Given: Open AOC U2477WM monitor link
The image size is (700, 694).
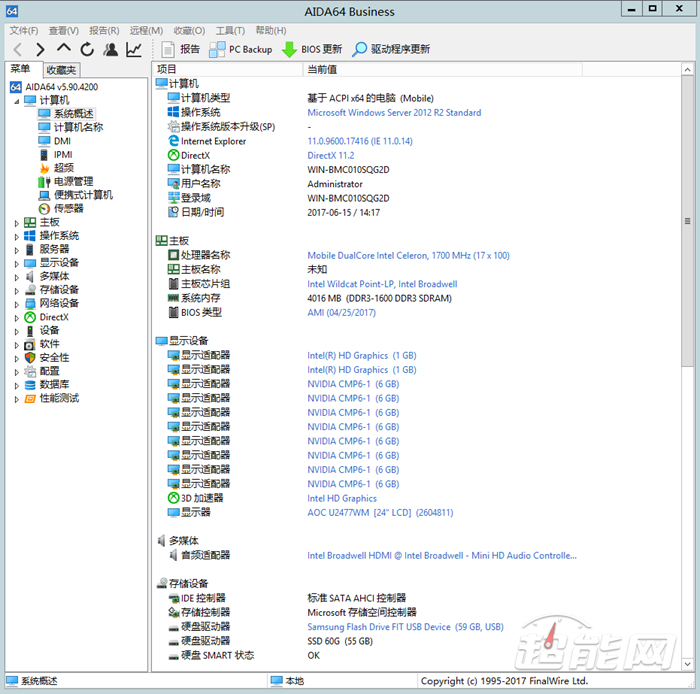Looking at the screenshot, I should pos(380,512).
